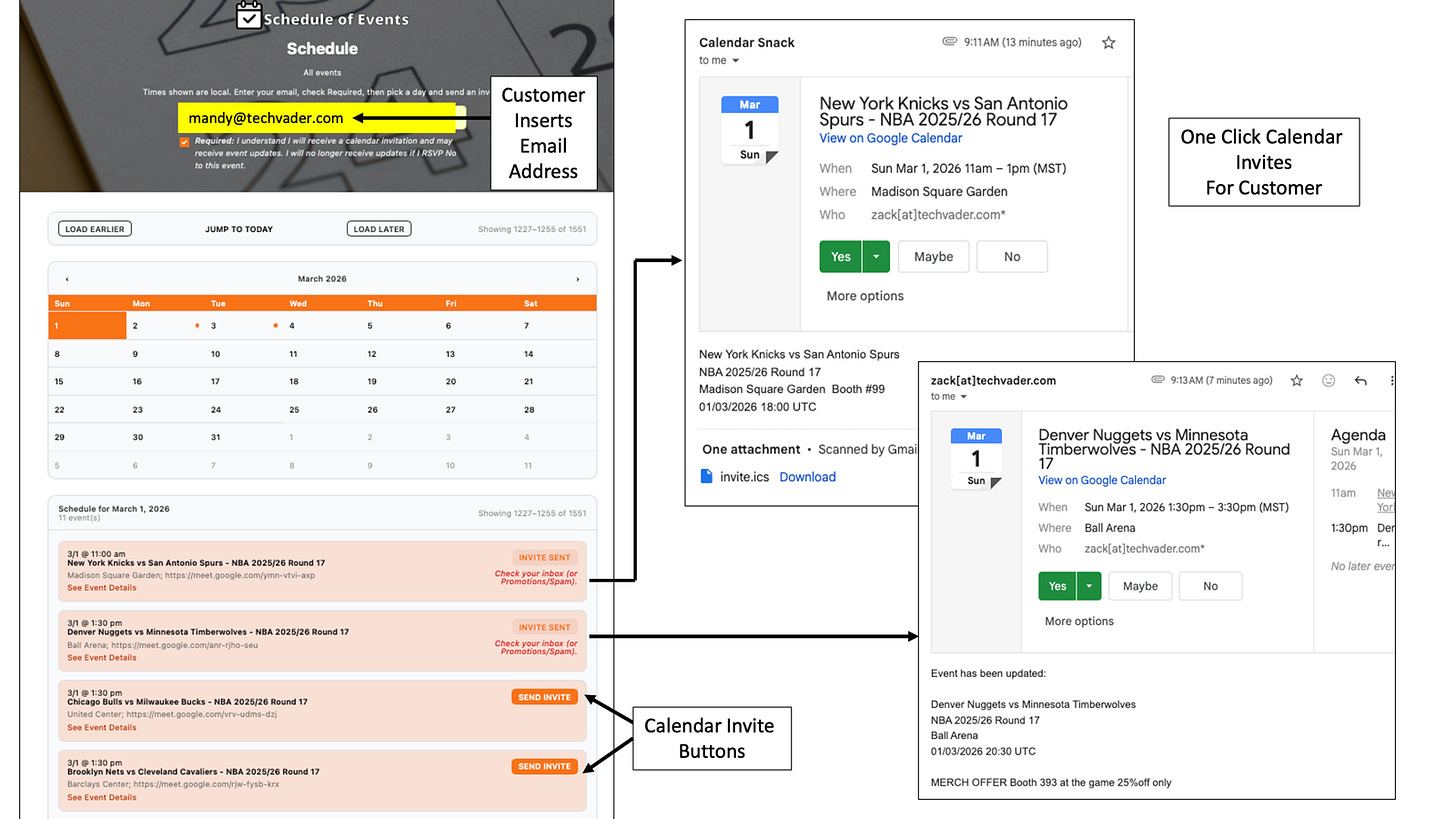Screen dimensions: 1456x819
Task: Accept Nuggets vs Timberwolves invite with Yes
Action: (x=1058, y=586)
